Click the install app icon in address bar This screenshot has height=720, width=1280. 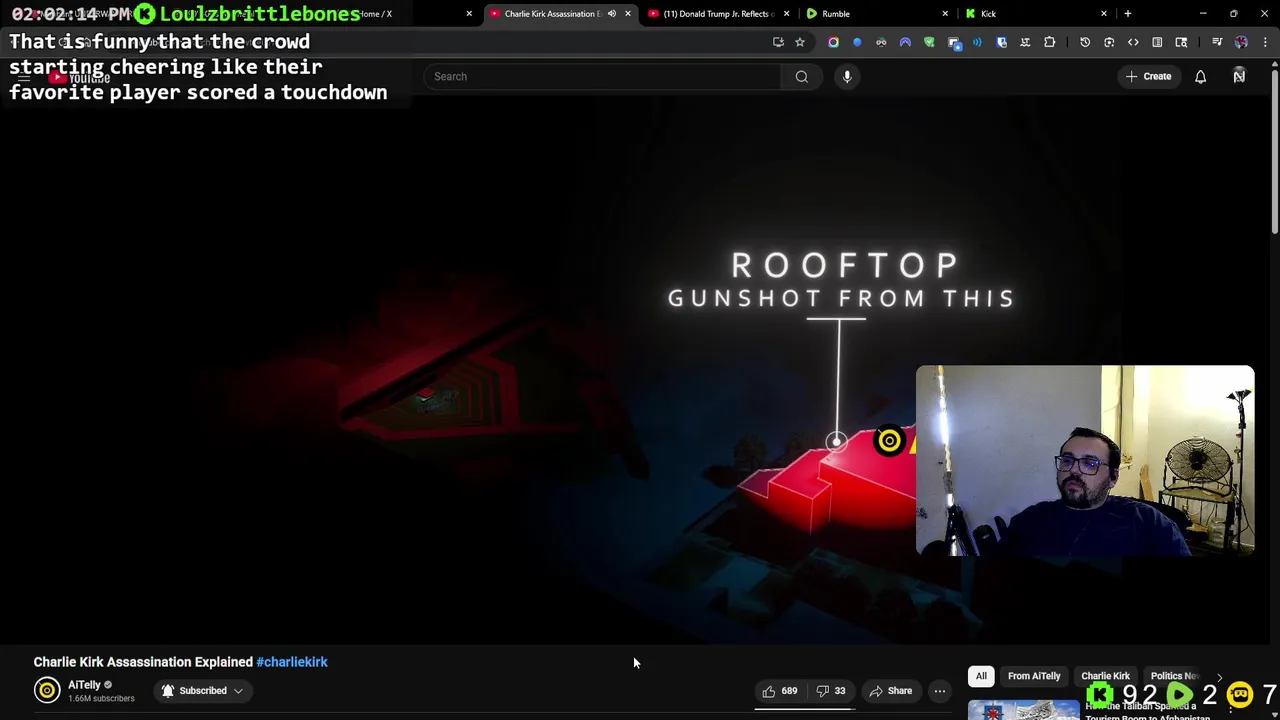coord(778,42)
